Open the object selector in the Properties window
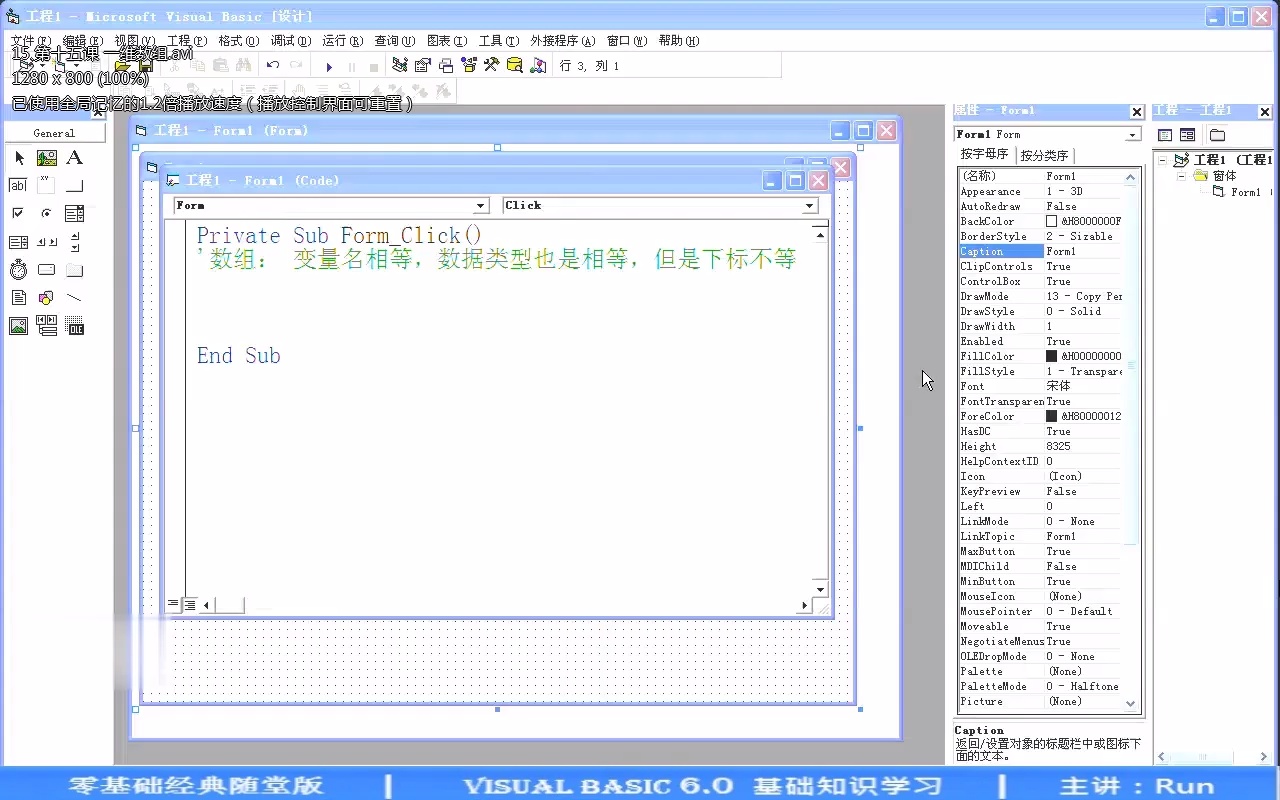The height and width of the screenshot is (800, 1280). pyautogui.click(x=1131, y=133)
